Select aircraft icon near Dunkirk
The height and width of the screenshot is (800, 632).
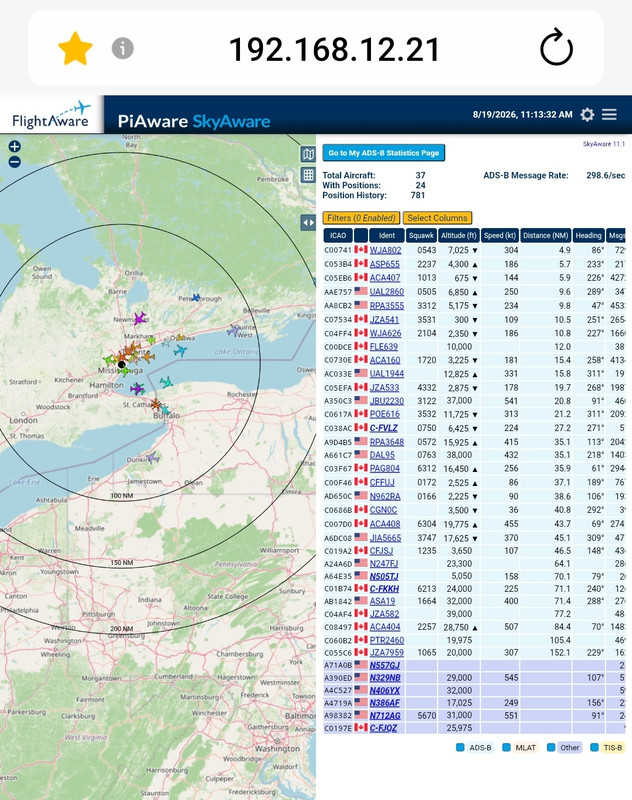tap(151, 457)
